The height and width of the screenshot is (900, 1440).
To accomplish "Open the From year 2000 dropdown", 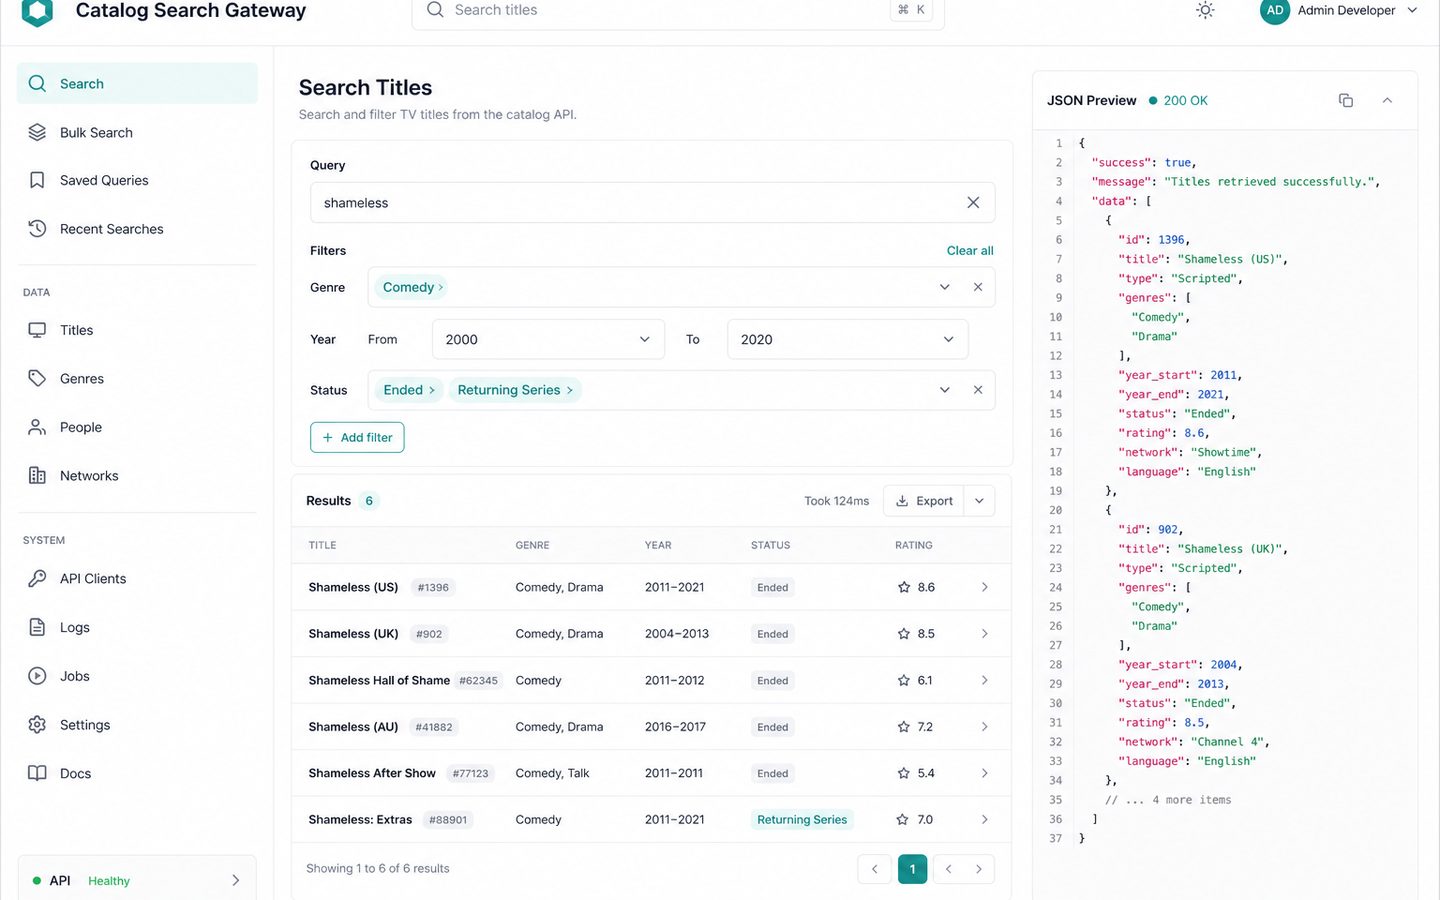I will (548, 339).
